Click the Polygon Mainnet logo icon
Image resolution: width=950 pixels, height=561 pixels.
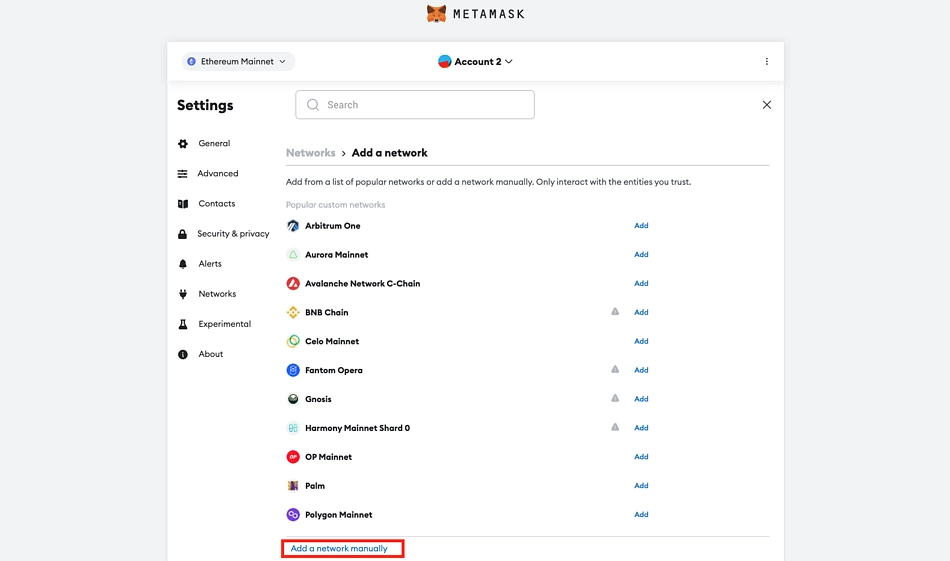293,514
